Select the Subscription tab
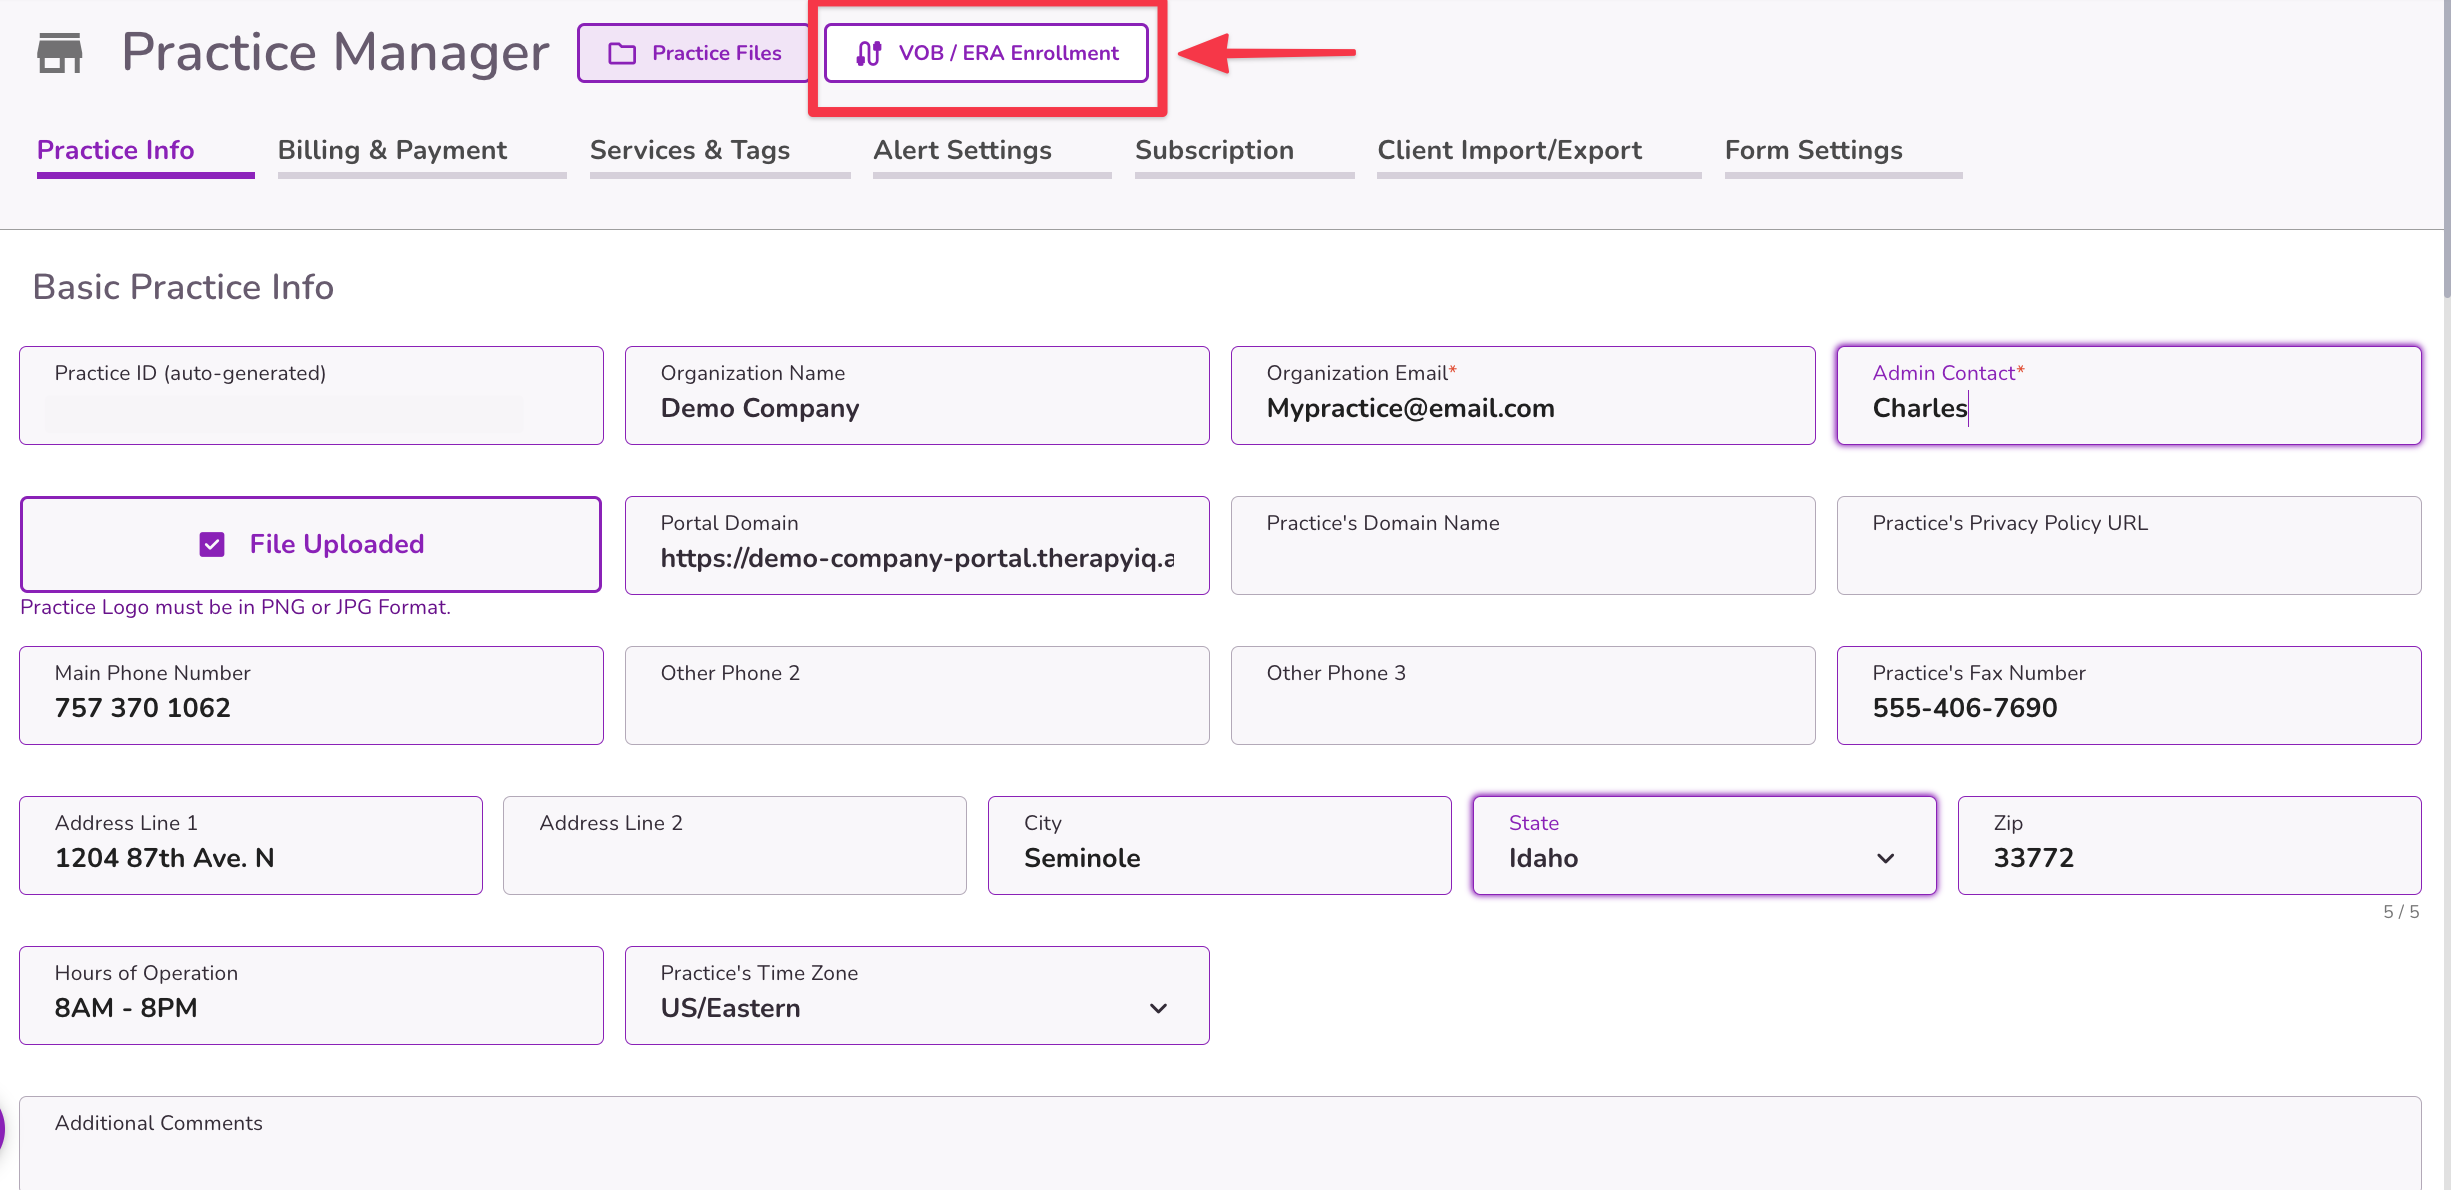2451x1190 pixels. pyautogui.click(x=1214, y=150)
